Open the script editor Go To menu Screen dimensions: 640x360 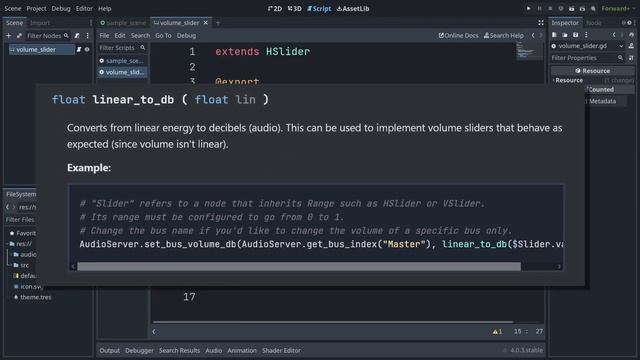tap(163, 36)
